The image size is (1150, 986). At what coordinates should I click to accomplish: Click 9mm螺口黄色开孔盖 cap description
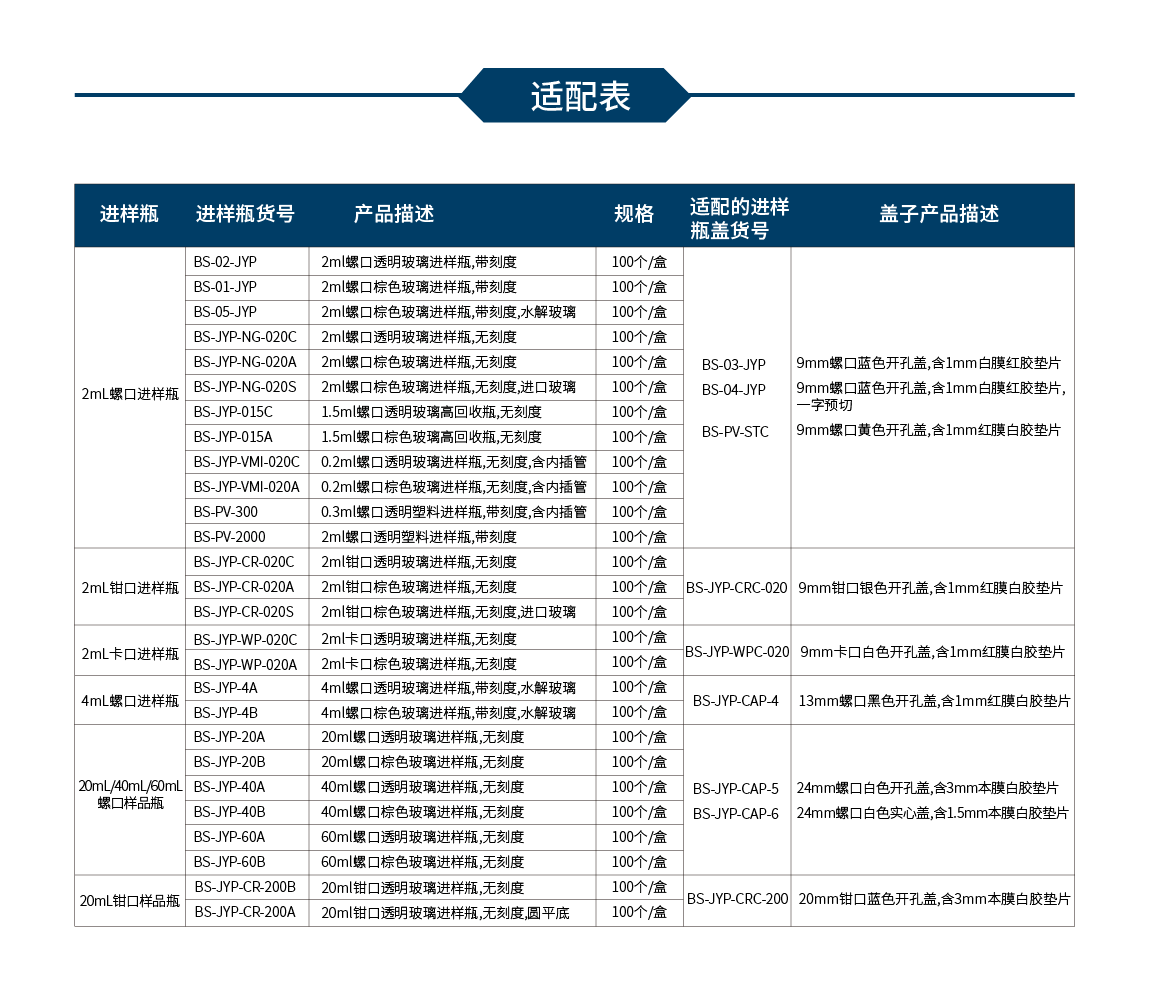coord(929,430)
